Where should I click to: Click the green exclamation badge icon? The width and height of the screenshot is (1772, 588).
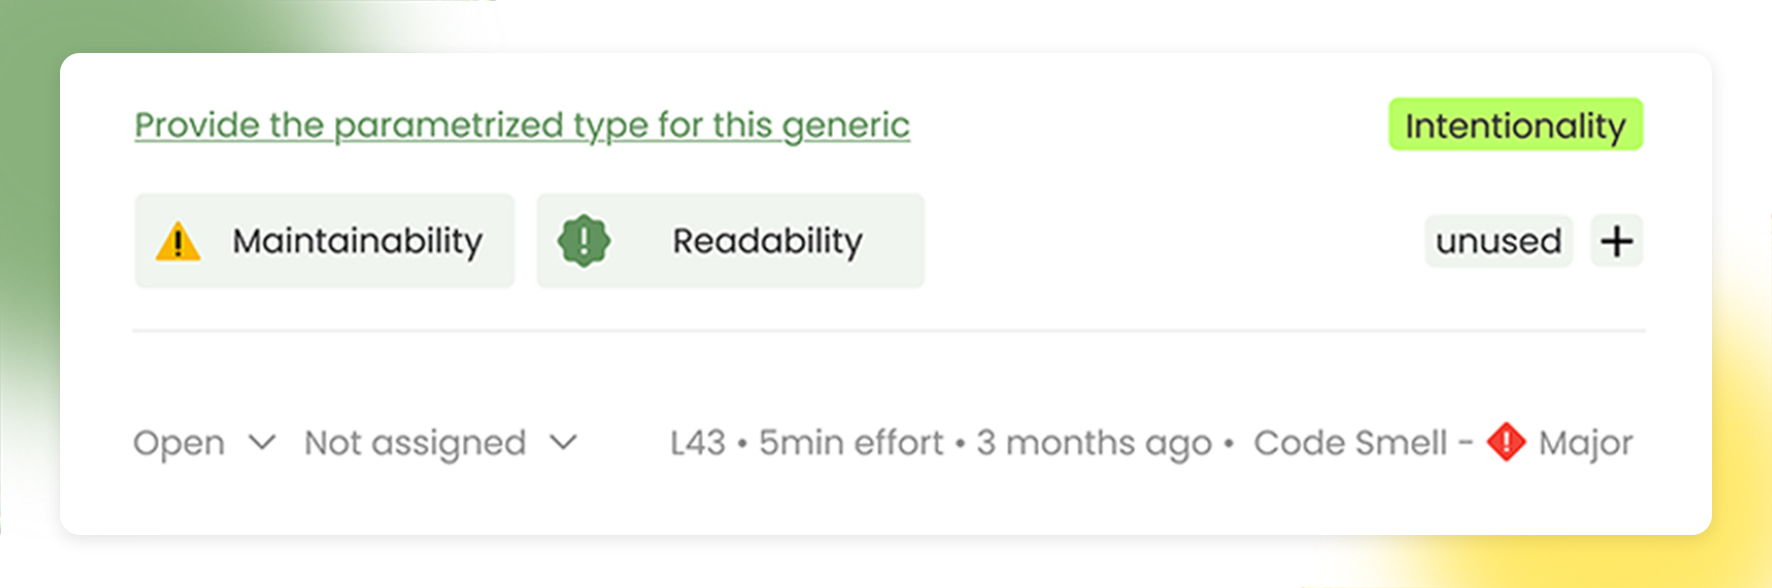[x=584, y=241]
